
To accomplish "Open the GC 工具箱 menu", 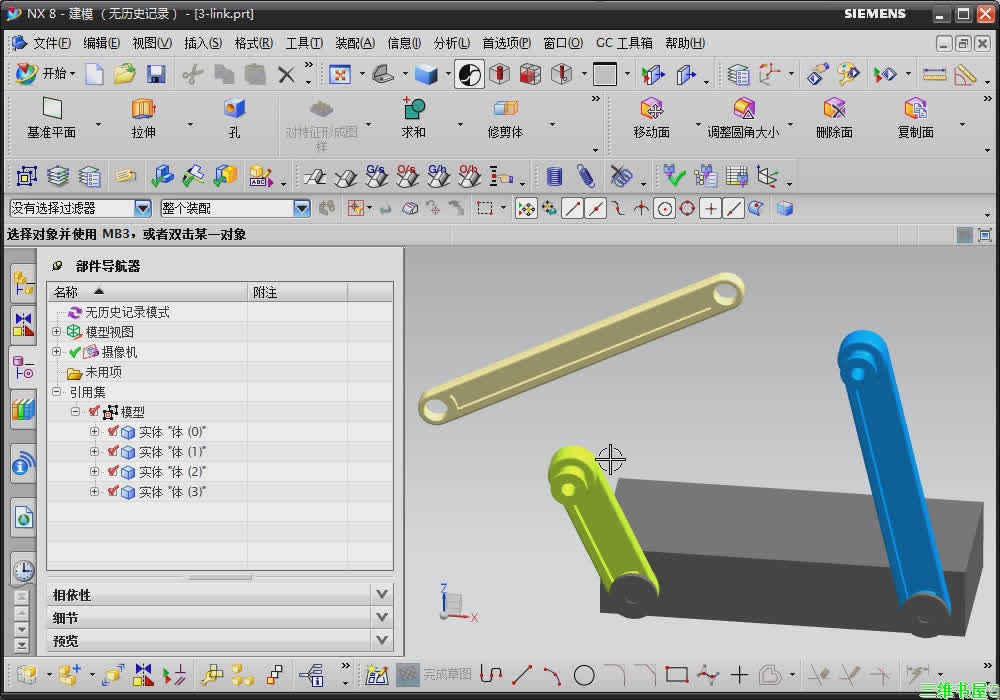I will (624, 43).
